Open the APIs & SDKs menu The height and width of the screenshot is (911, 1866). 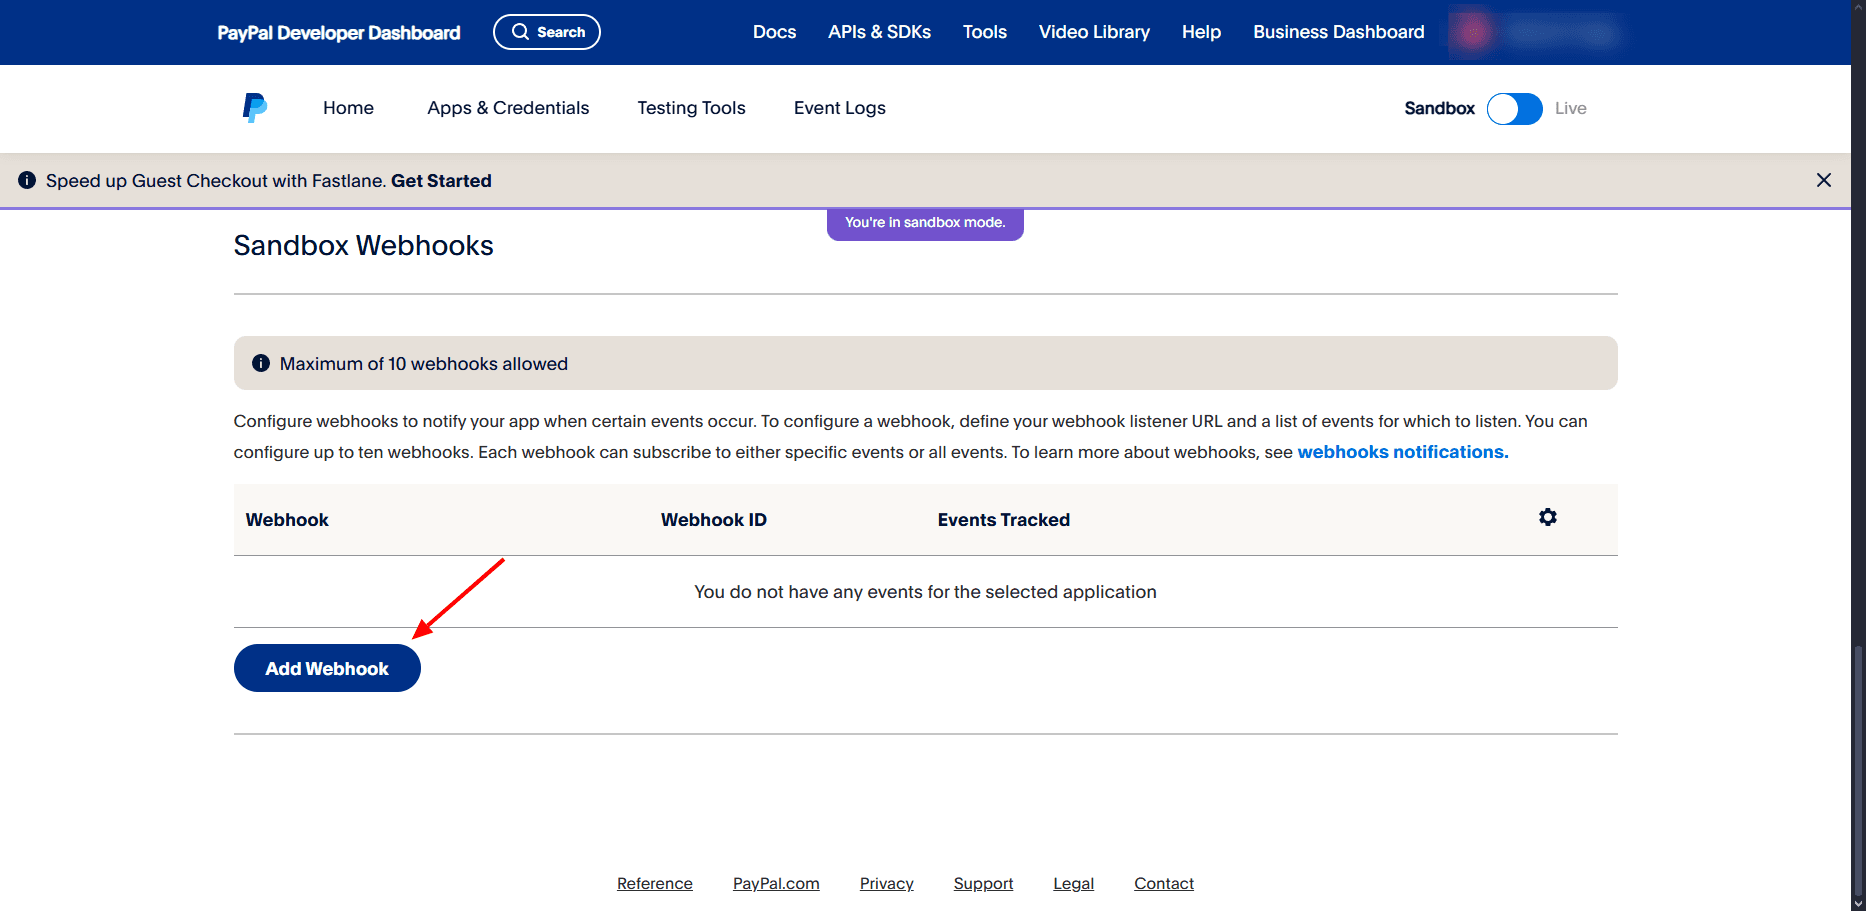coord(879,31)
